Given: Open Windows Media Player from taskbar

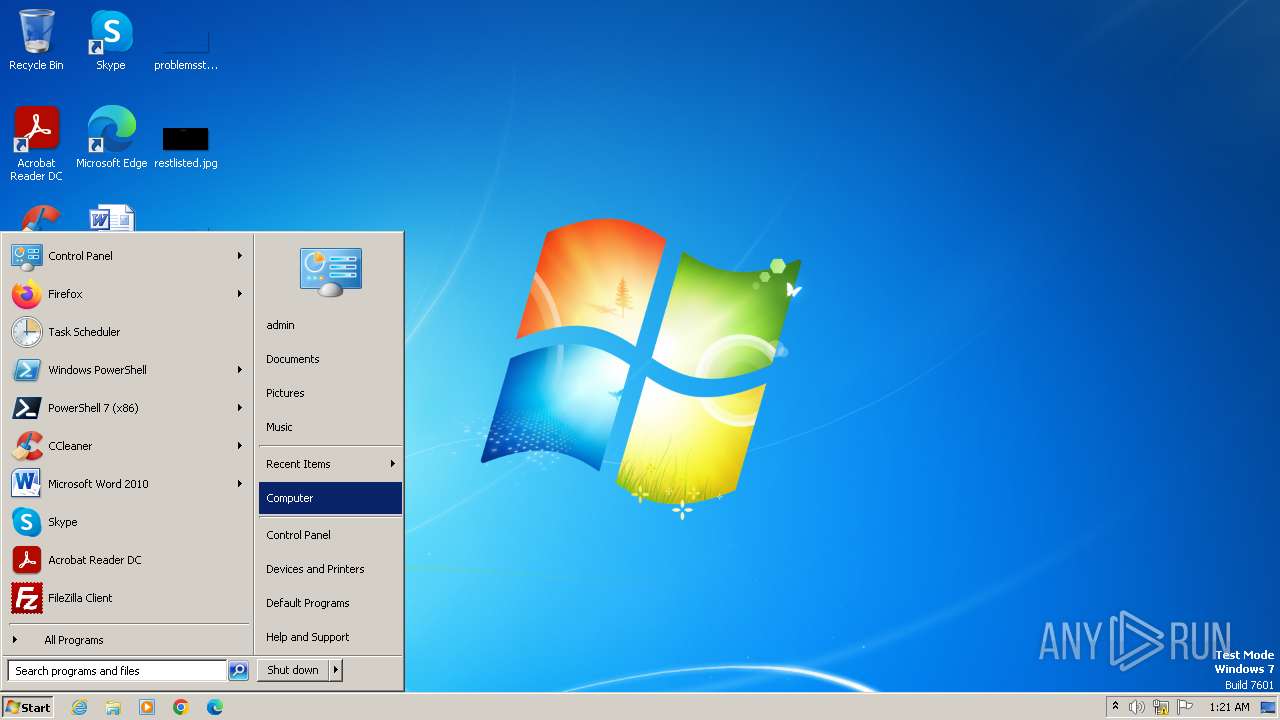Looking at the screenshot, I should pyautogui.click(x=147, y=707).
